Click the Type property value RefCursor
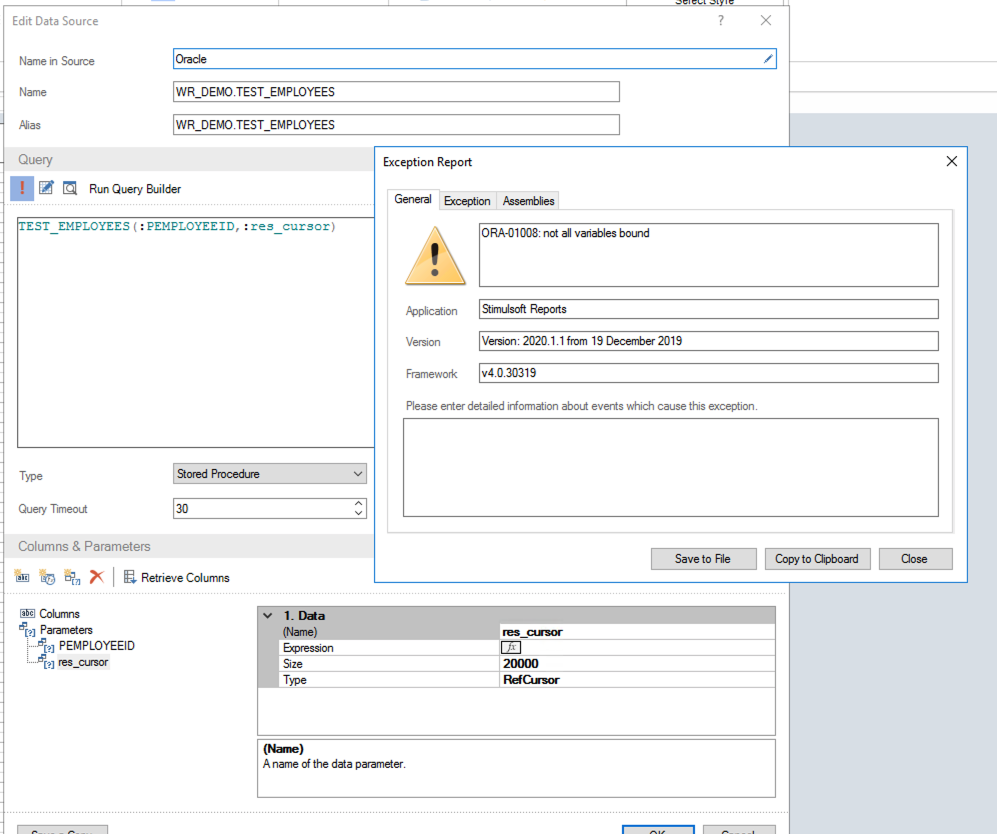This screenshot has width=997, height=834. pyautogui.click(x=638, y=680)
